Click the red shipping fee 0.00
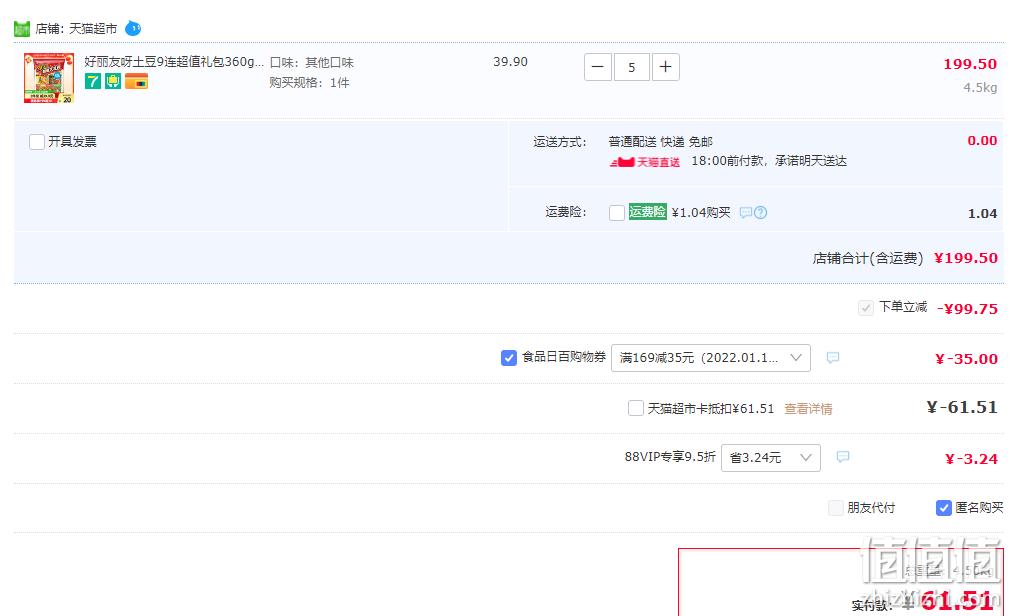The width and height of the screenshot is (1010, 616). [x=982, y=140]
